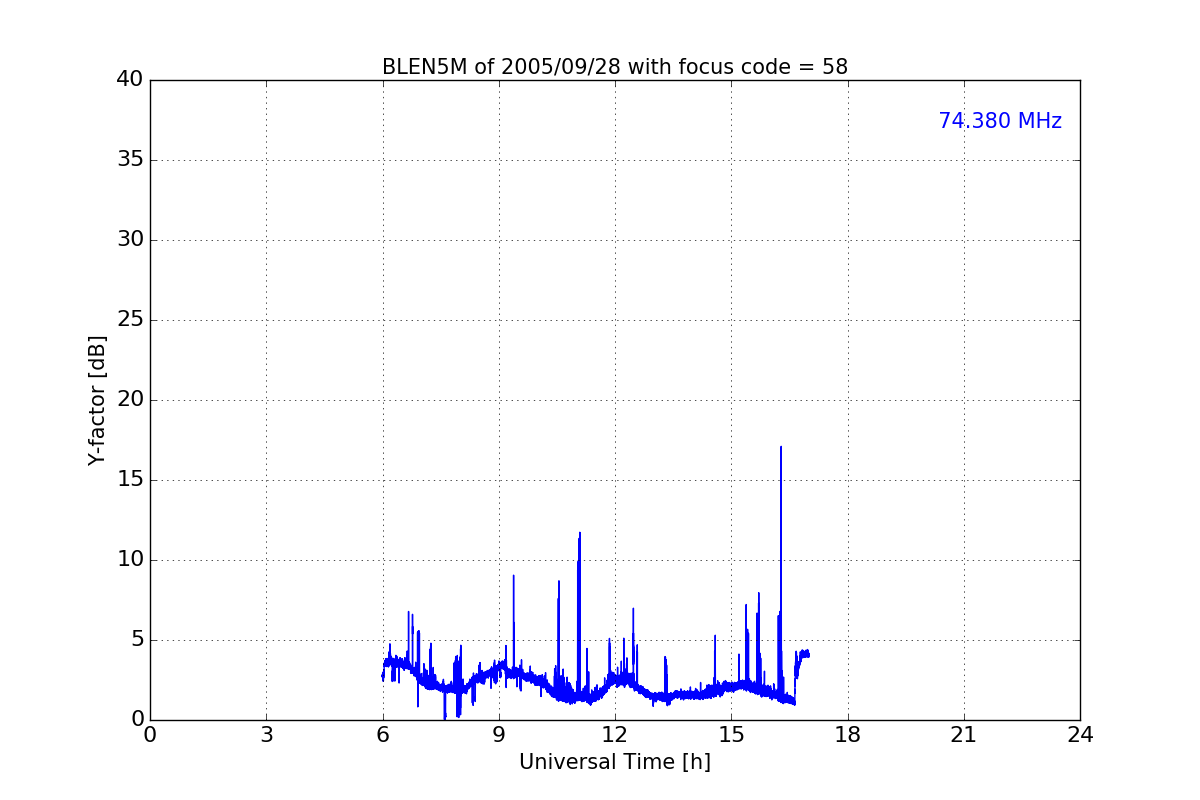Click the y-axis tick label '20'
The height and width of the screenshot is (800, 1200).
click(130, 400)
